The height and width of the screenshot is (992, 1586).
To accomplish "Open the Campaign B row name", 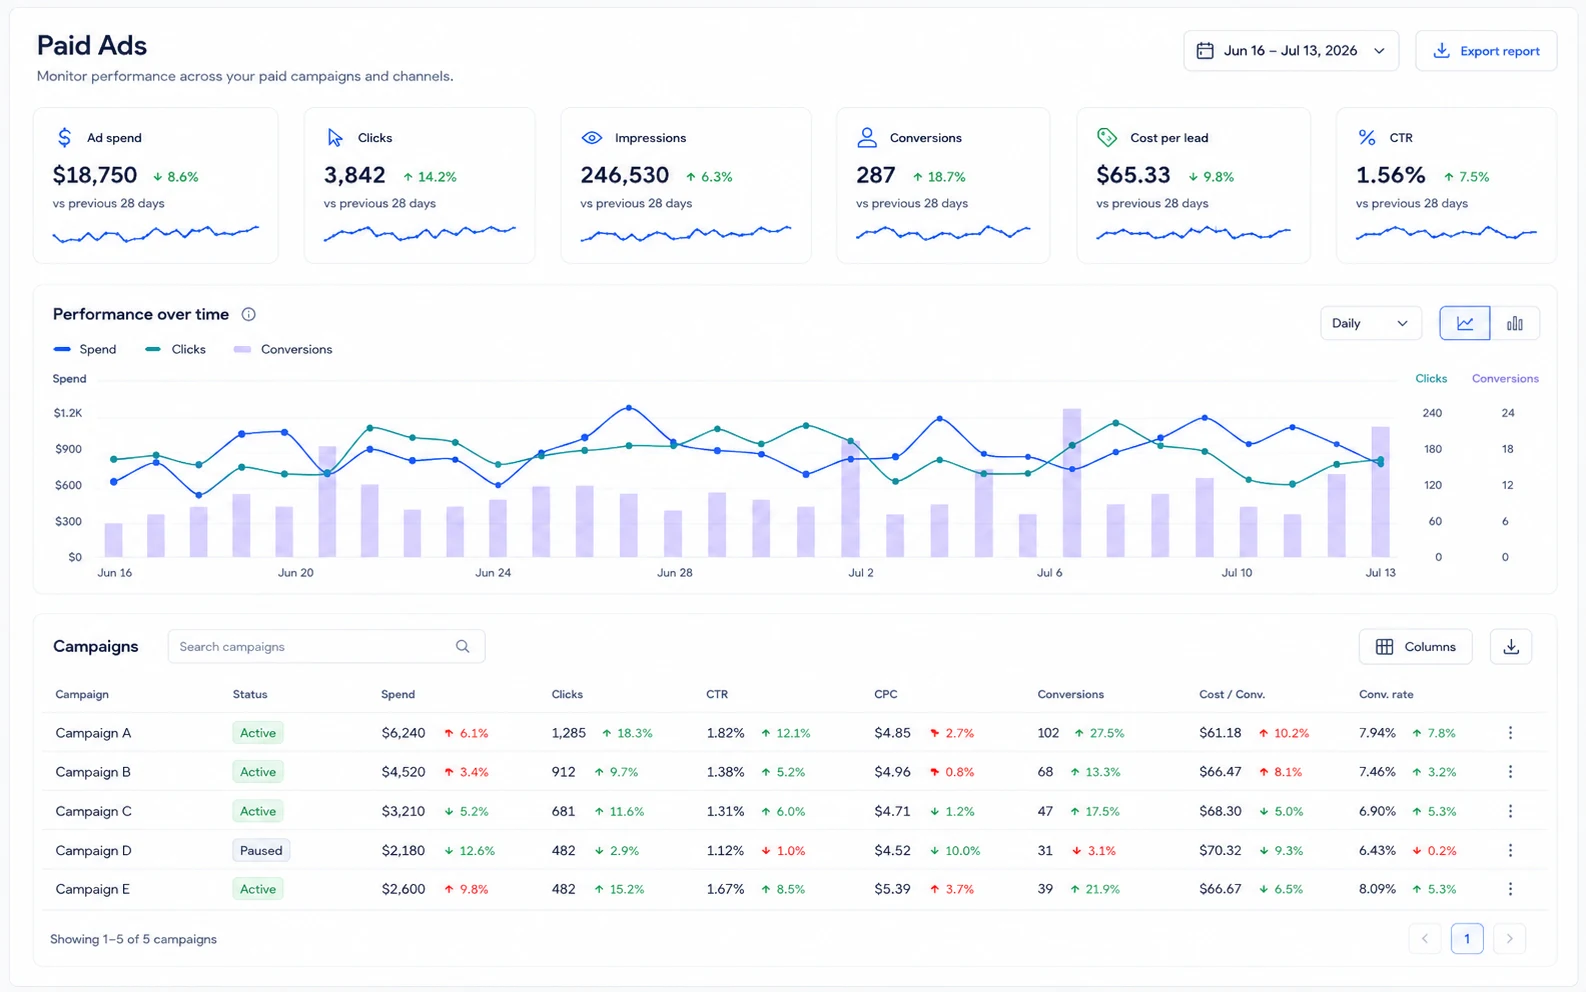I will [x=93, y=772].
